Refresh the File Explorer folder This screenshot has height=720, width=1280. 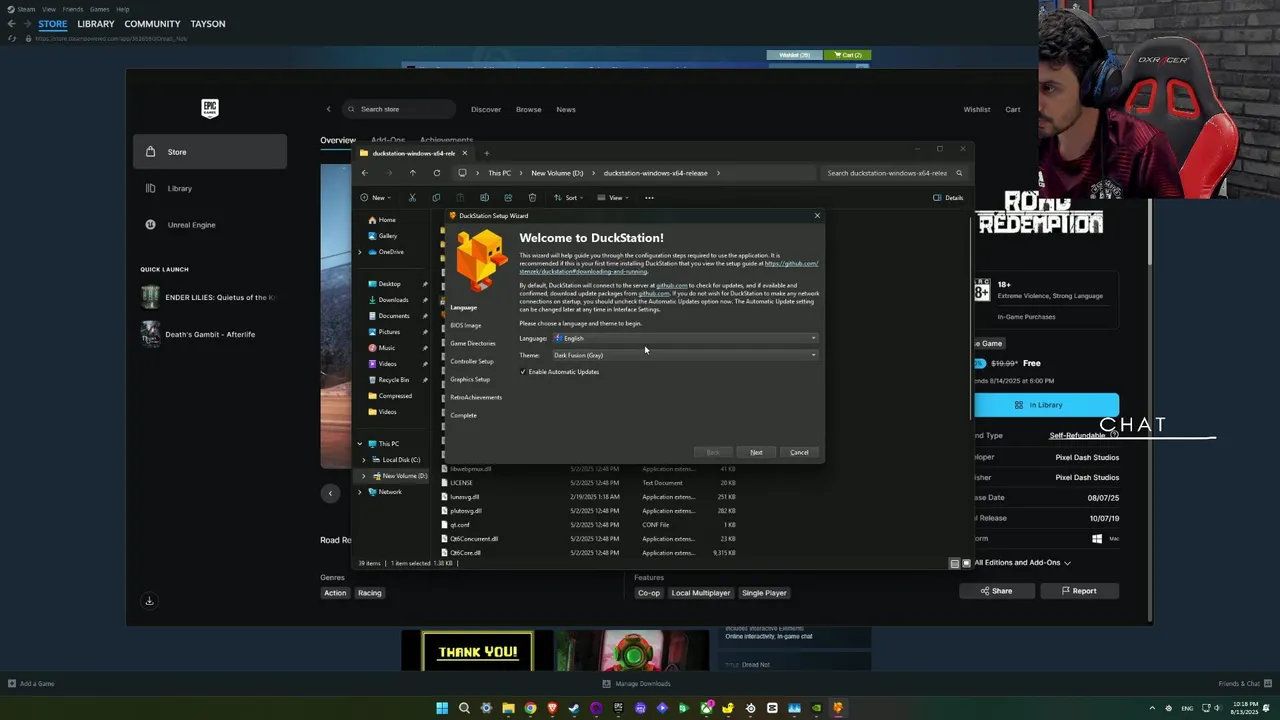coord(436,173)
